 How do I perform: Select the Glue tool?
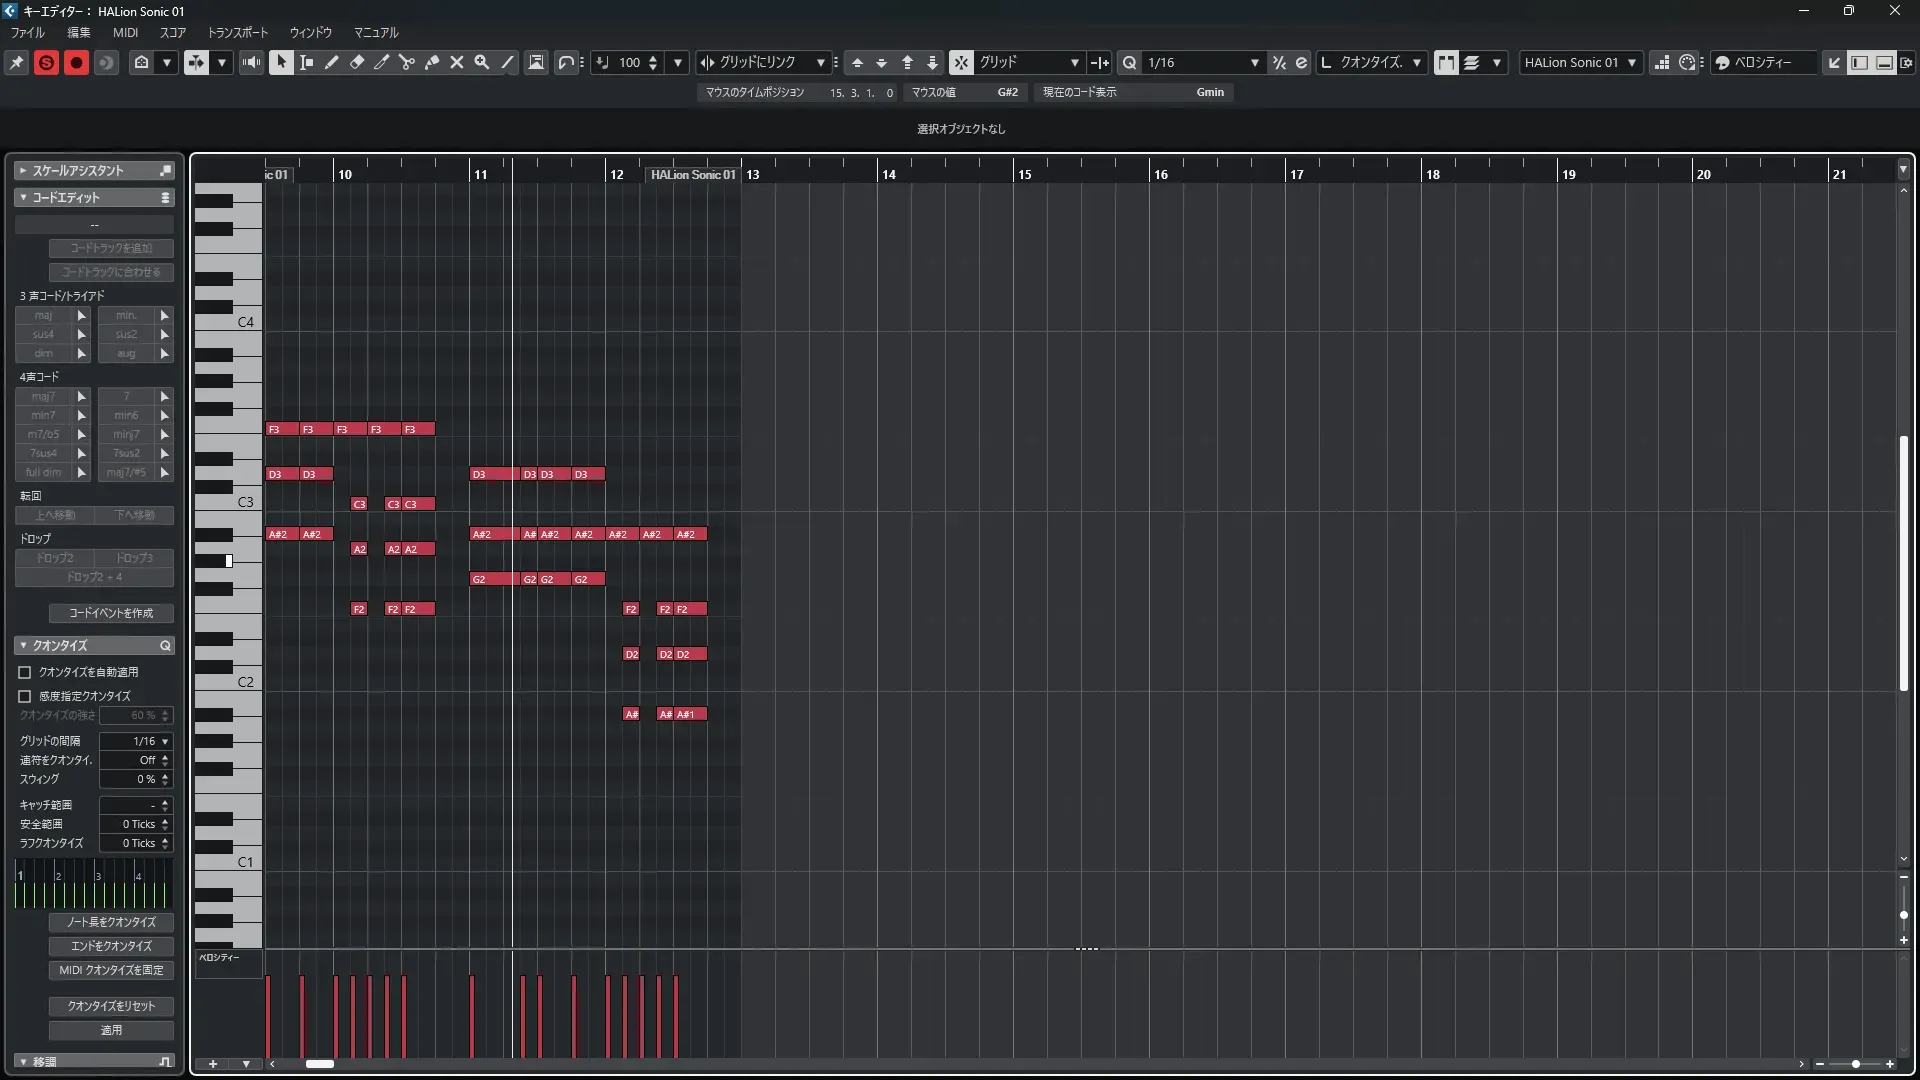coord(432,62)
